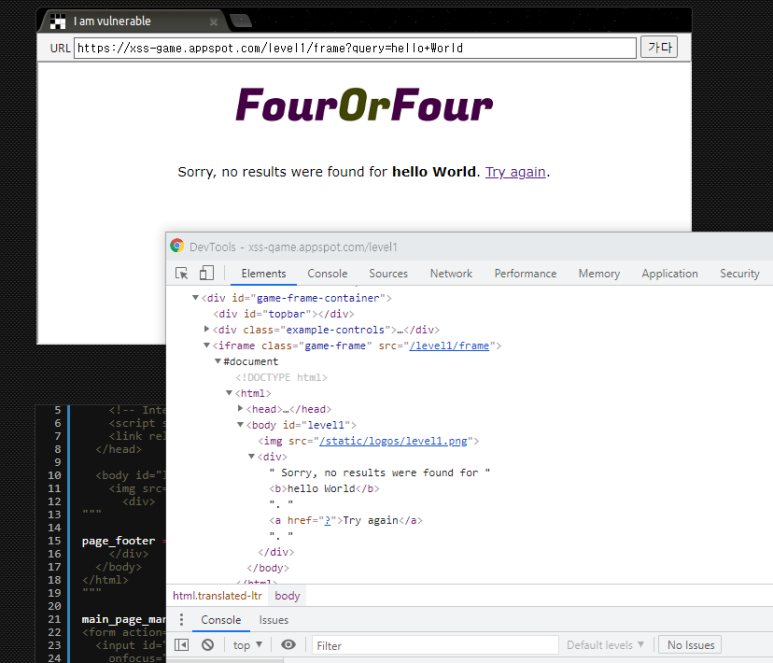Open a new tab beside I am vulnerable
Viewport: 773px width, 663px height.
[241, 21]
